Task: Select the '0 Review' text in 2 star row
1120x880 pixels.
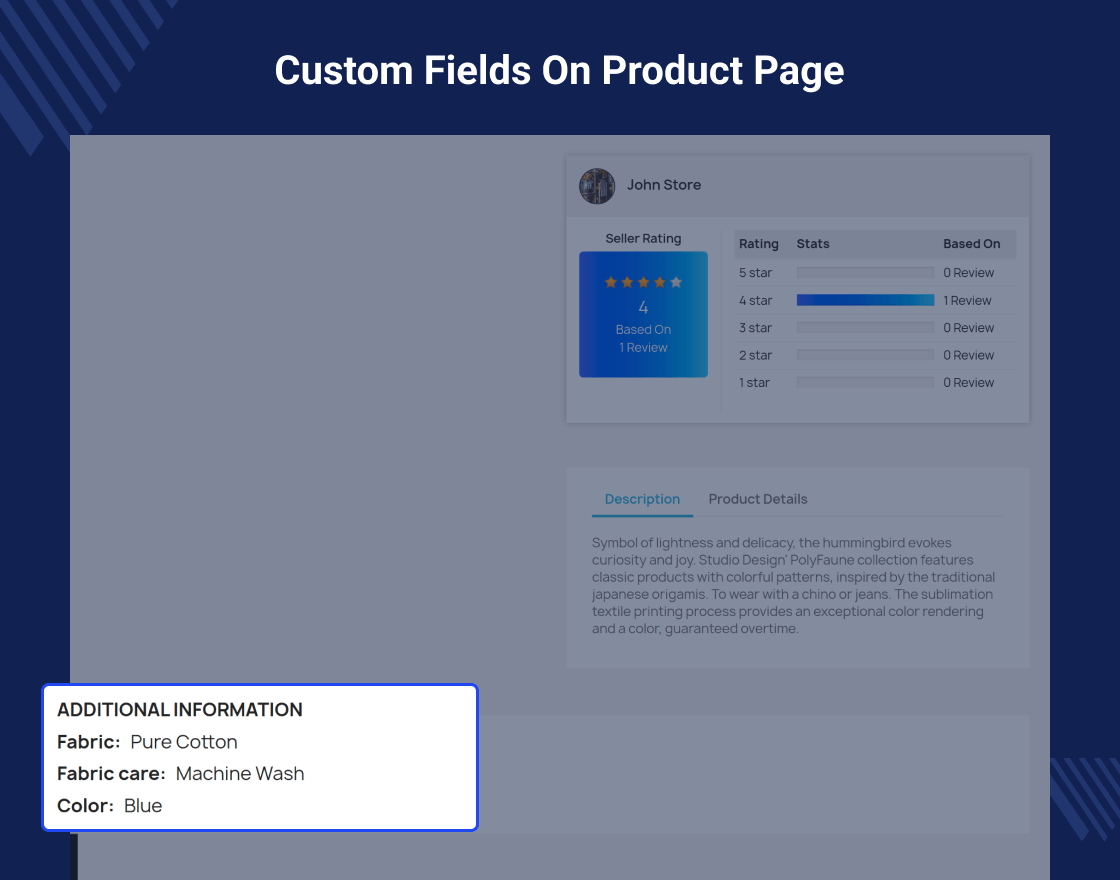Action: coord(969,355)
